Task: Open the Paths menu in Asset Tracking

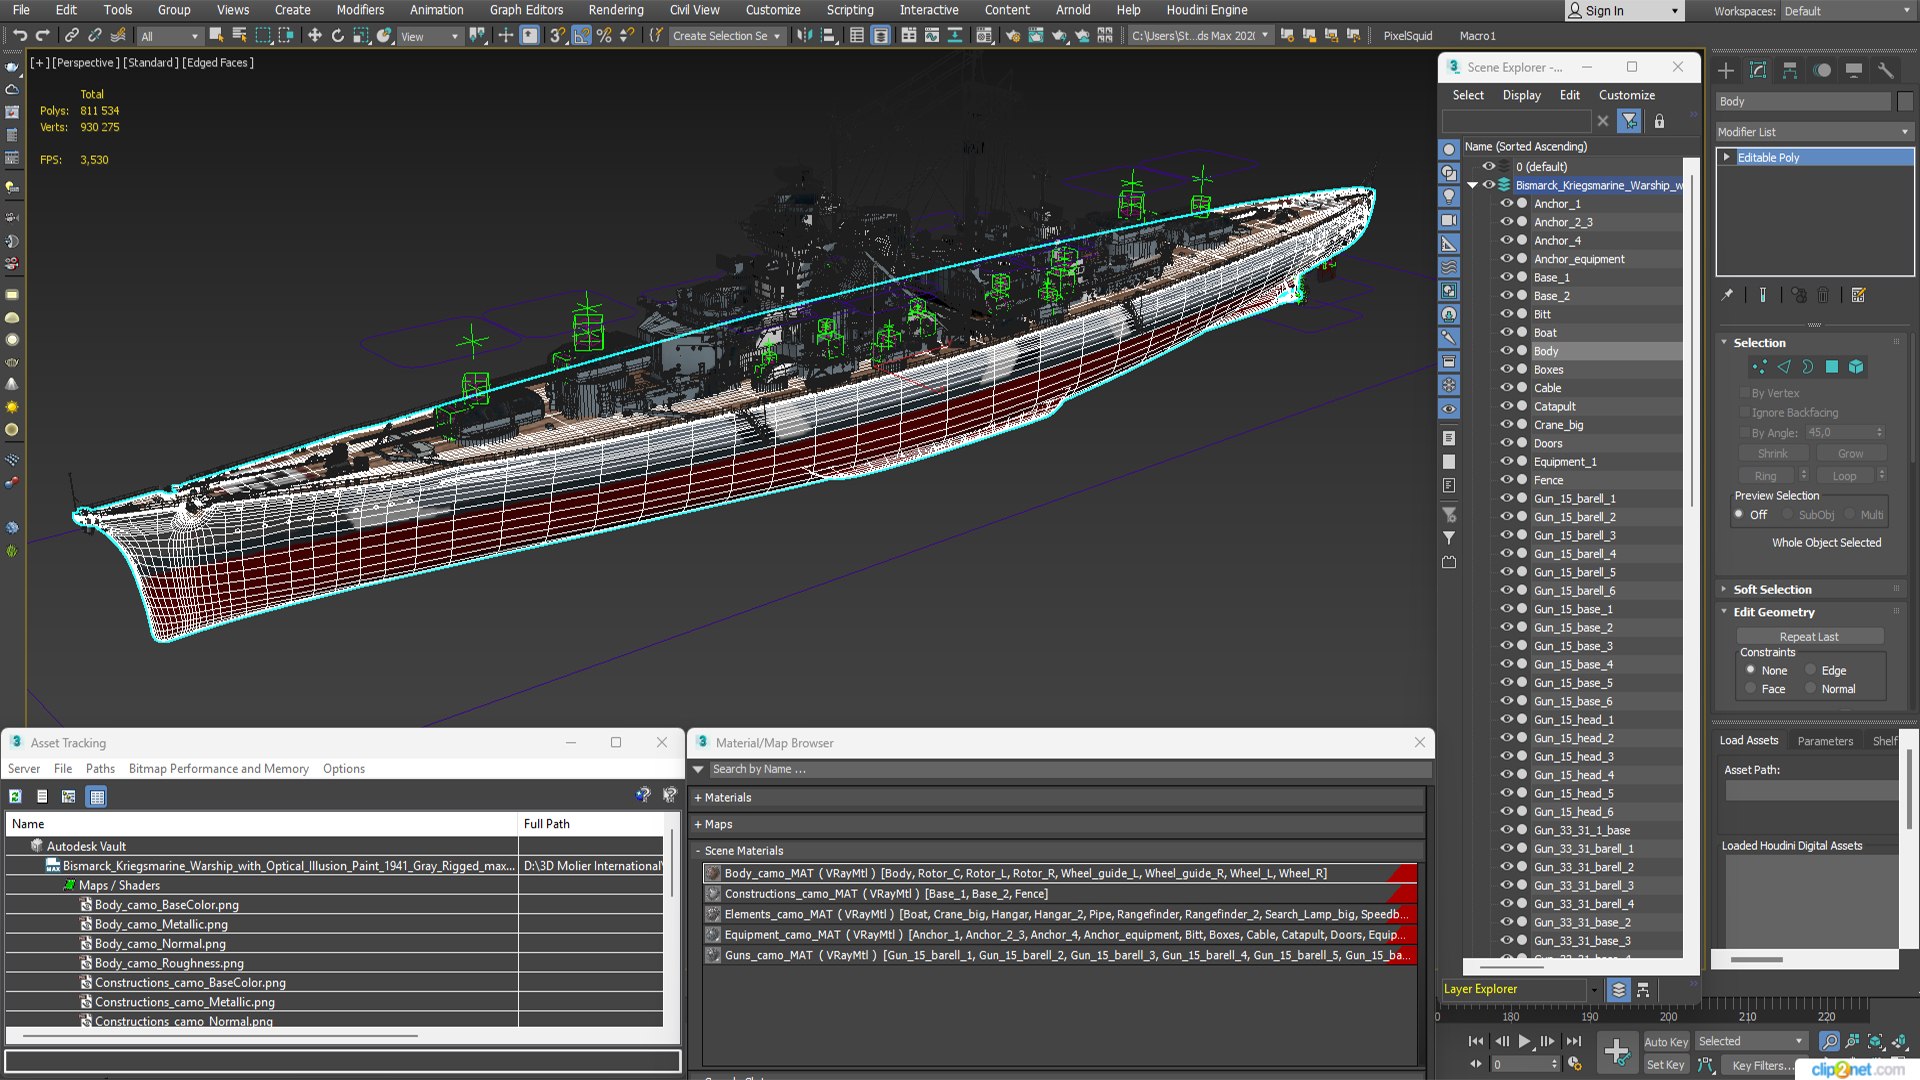Action: [x=100, y=768]
